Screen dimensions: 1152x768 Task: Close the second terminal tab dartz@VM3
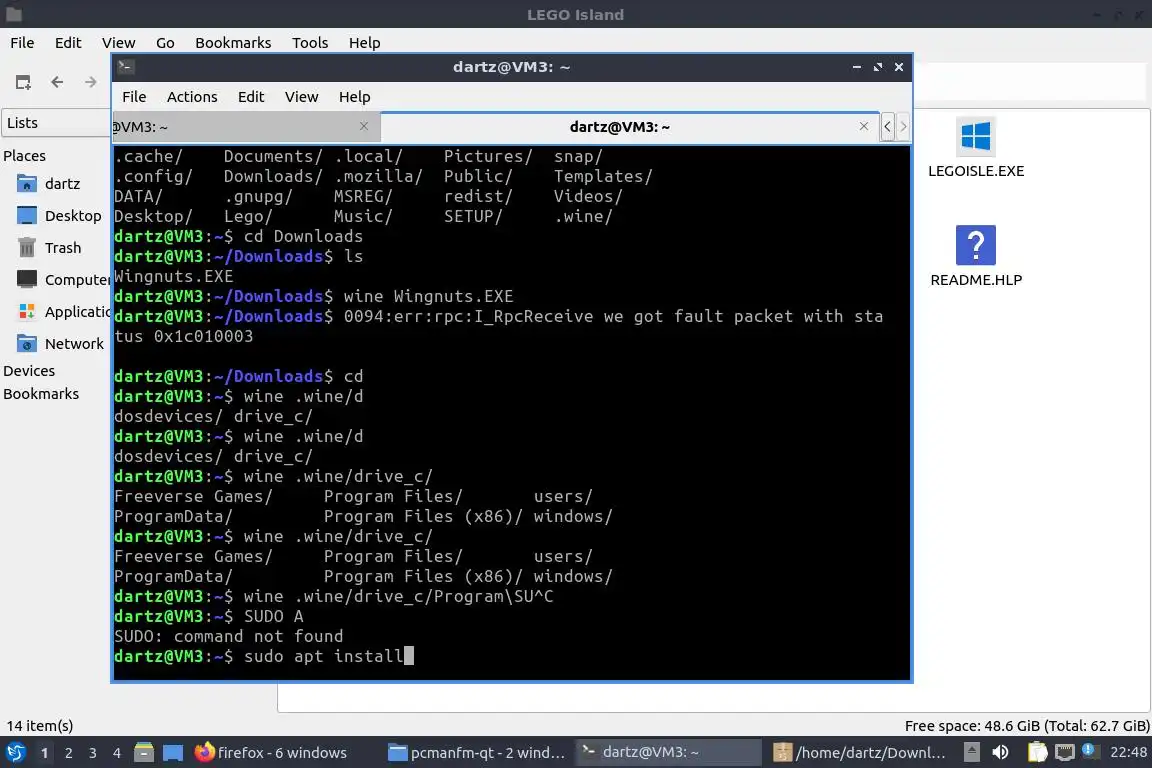(x=863, y=126)
